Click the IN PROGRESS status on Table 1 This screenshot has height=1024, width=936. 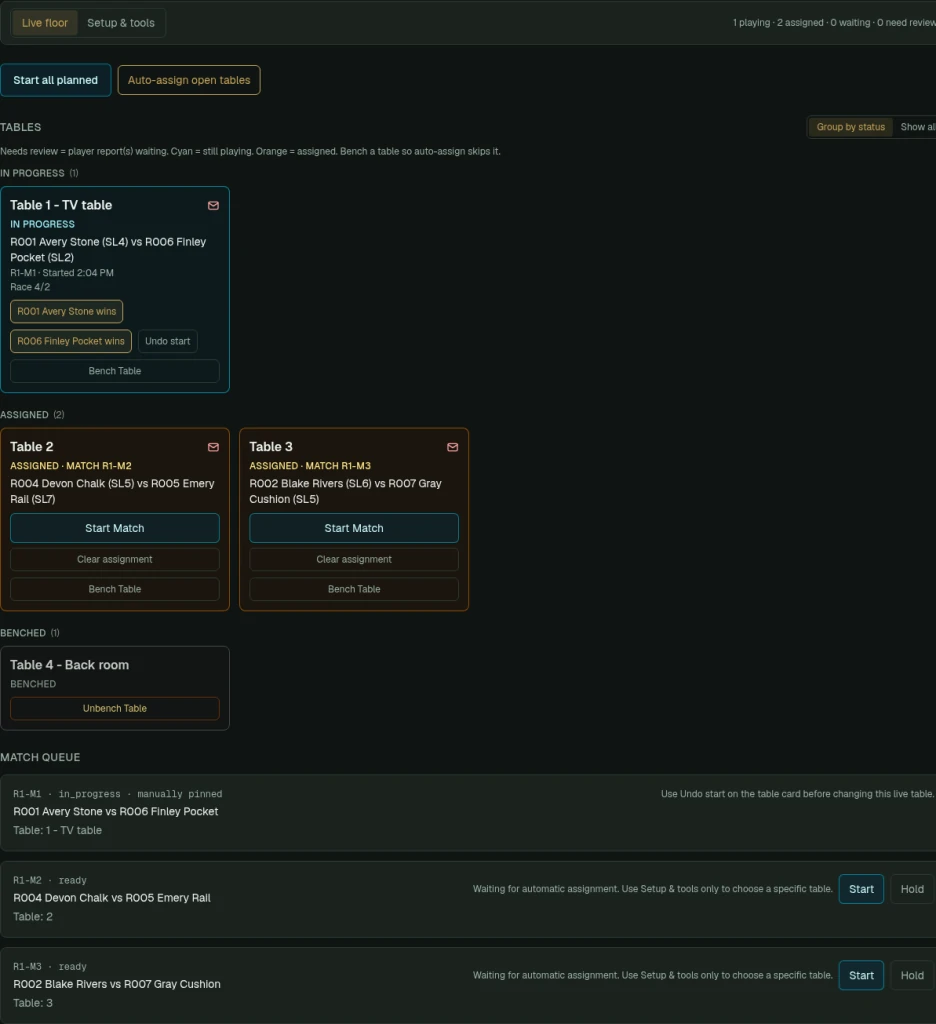click(x=42, y=224)
